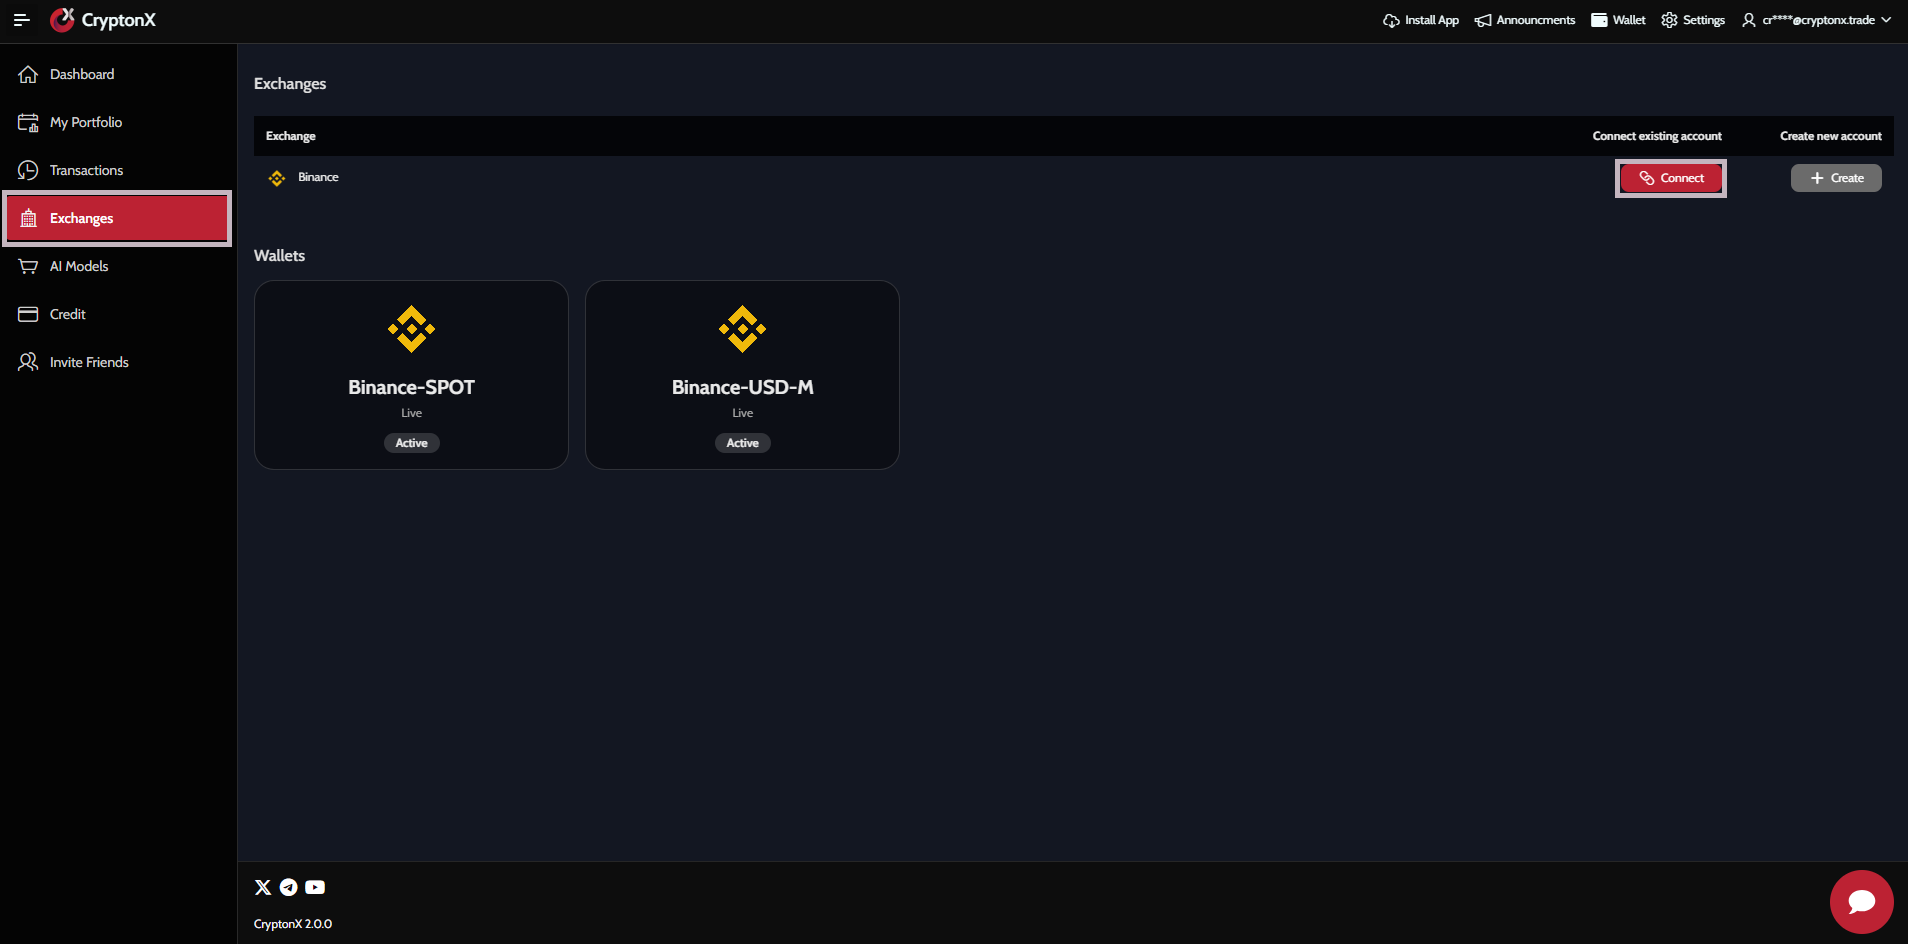Open the X (Twitter) social link
Image resolution: width=1908 pixels, height=944 pixels.
point(263,887)
